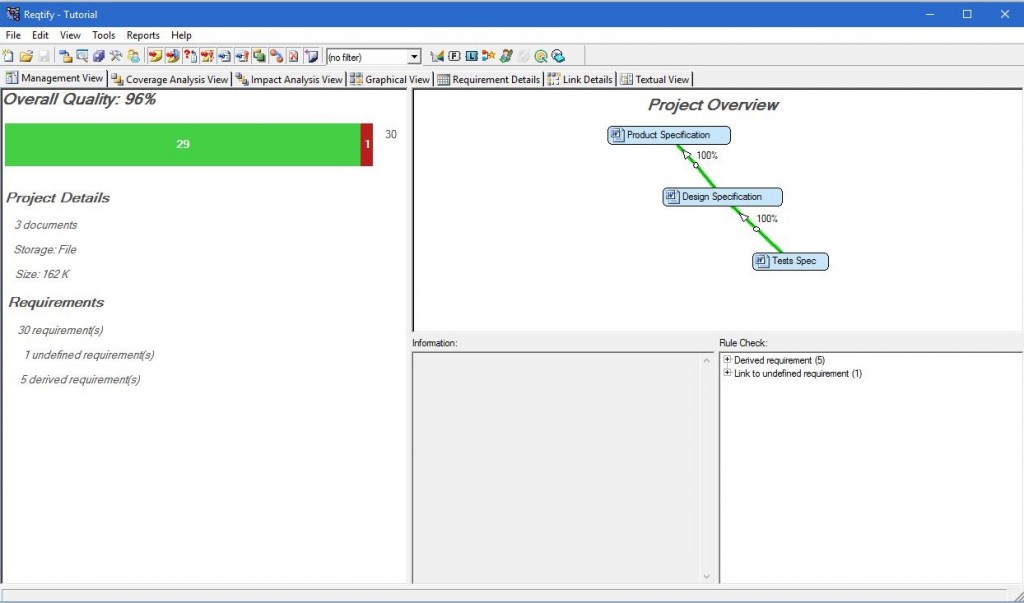Open the filter dropdown arrow
The height and width of the screenshot is (603, 1024).
[x=414, y=57]
